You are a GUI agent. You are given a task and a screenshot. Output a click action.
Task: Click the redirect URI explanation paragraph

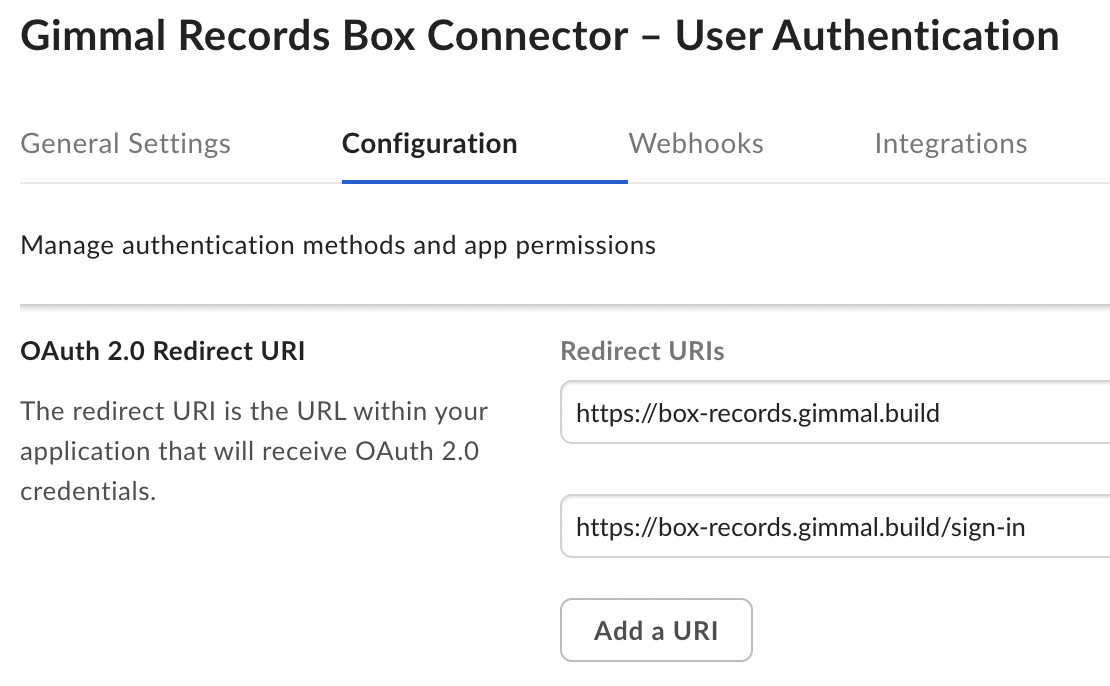click(x=254, y=451)
